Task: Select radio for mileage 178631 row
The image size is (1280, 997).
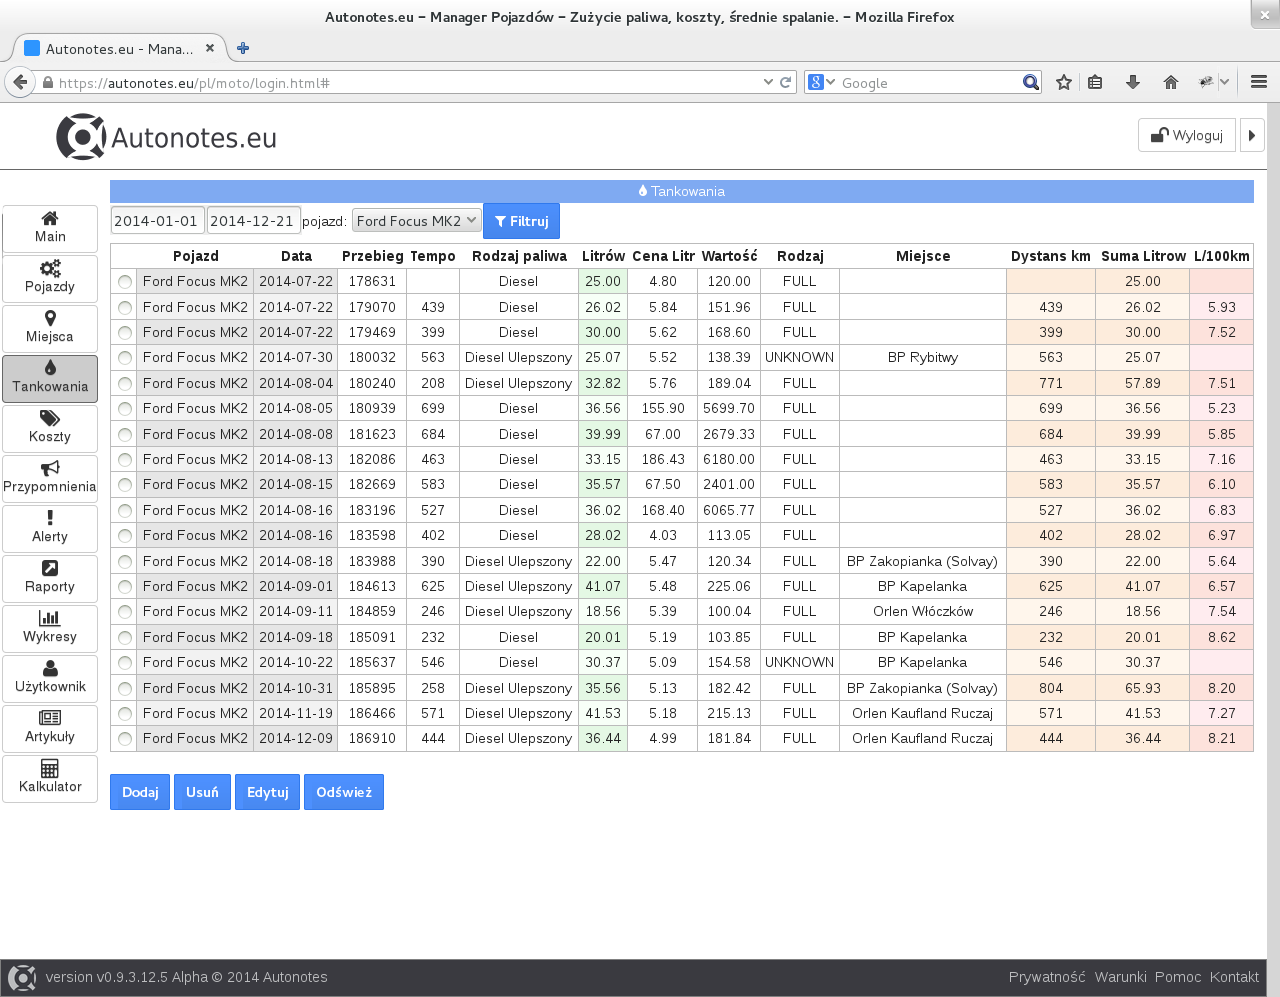Action: tap(125, 282)
